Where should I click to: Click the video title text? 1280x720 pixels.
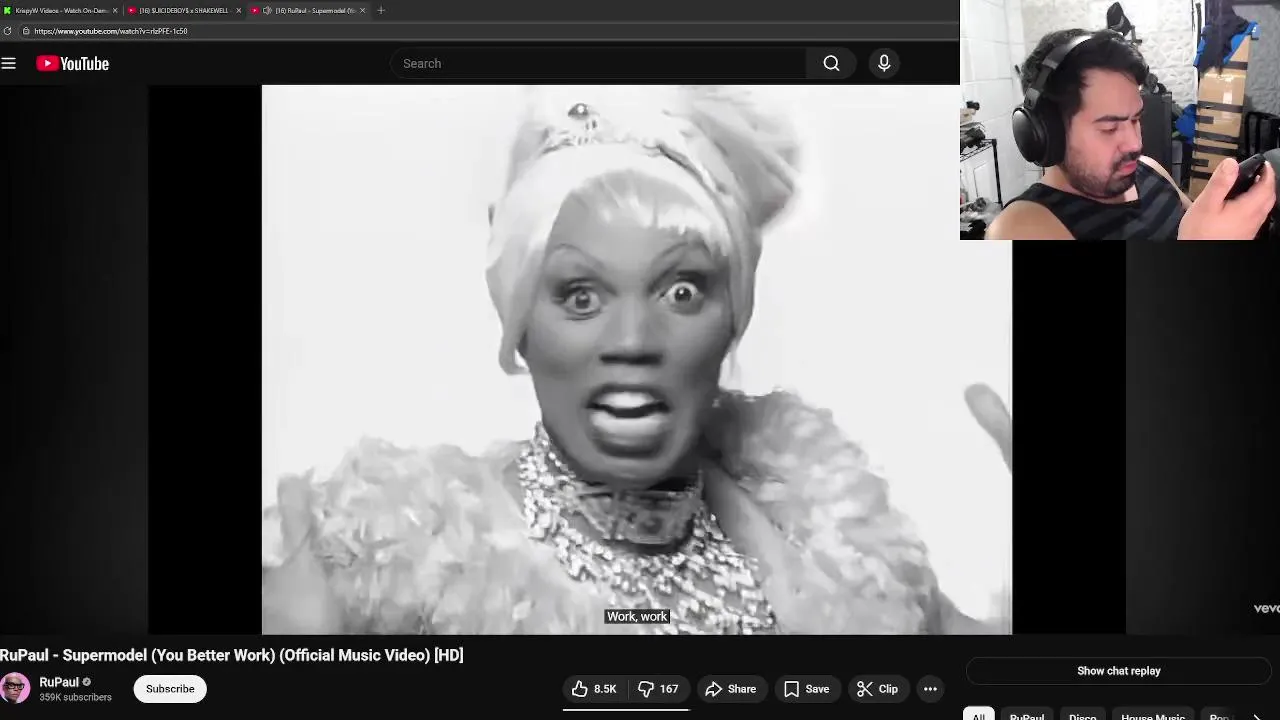coord(232,655)
